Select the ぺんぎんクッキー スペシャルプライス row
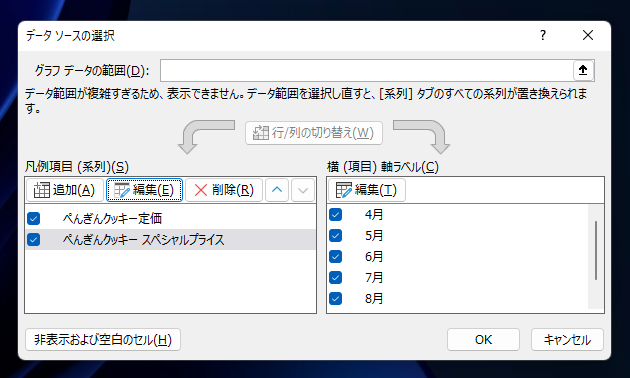This screenshot has width=630, height=378. point(170,239)
